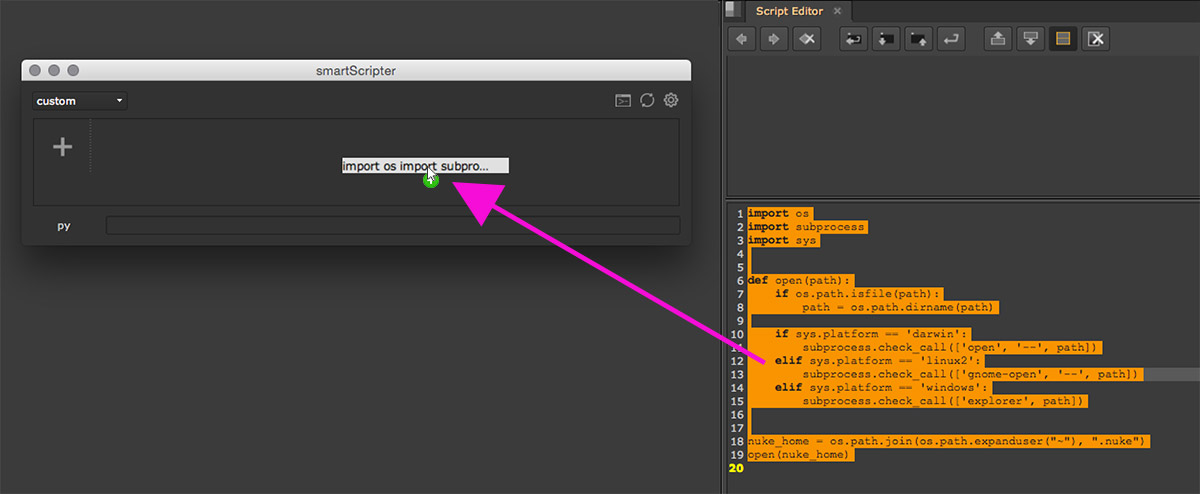Click the Source a Script icon

[x=853, y=39]
